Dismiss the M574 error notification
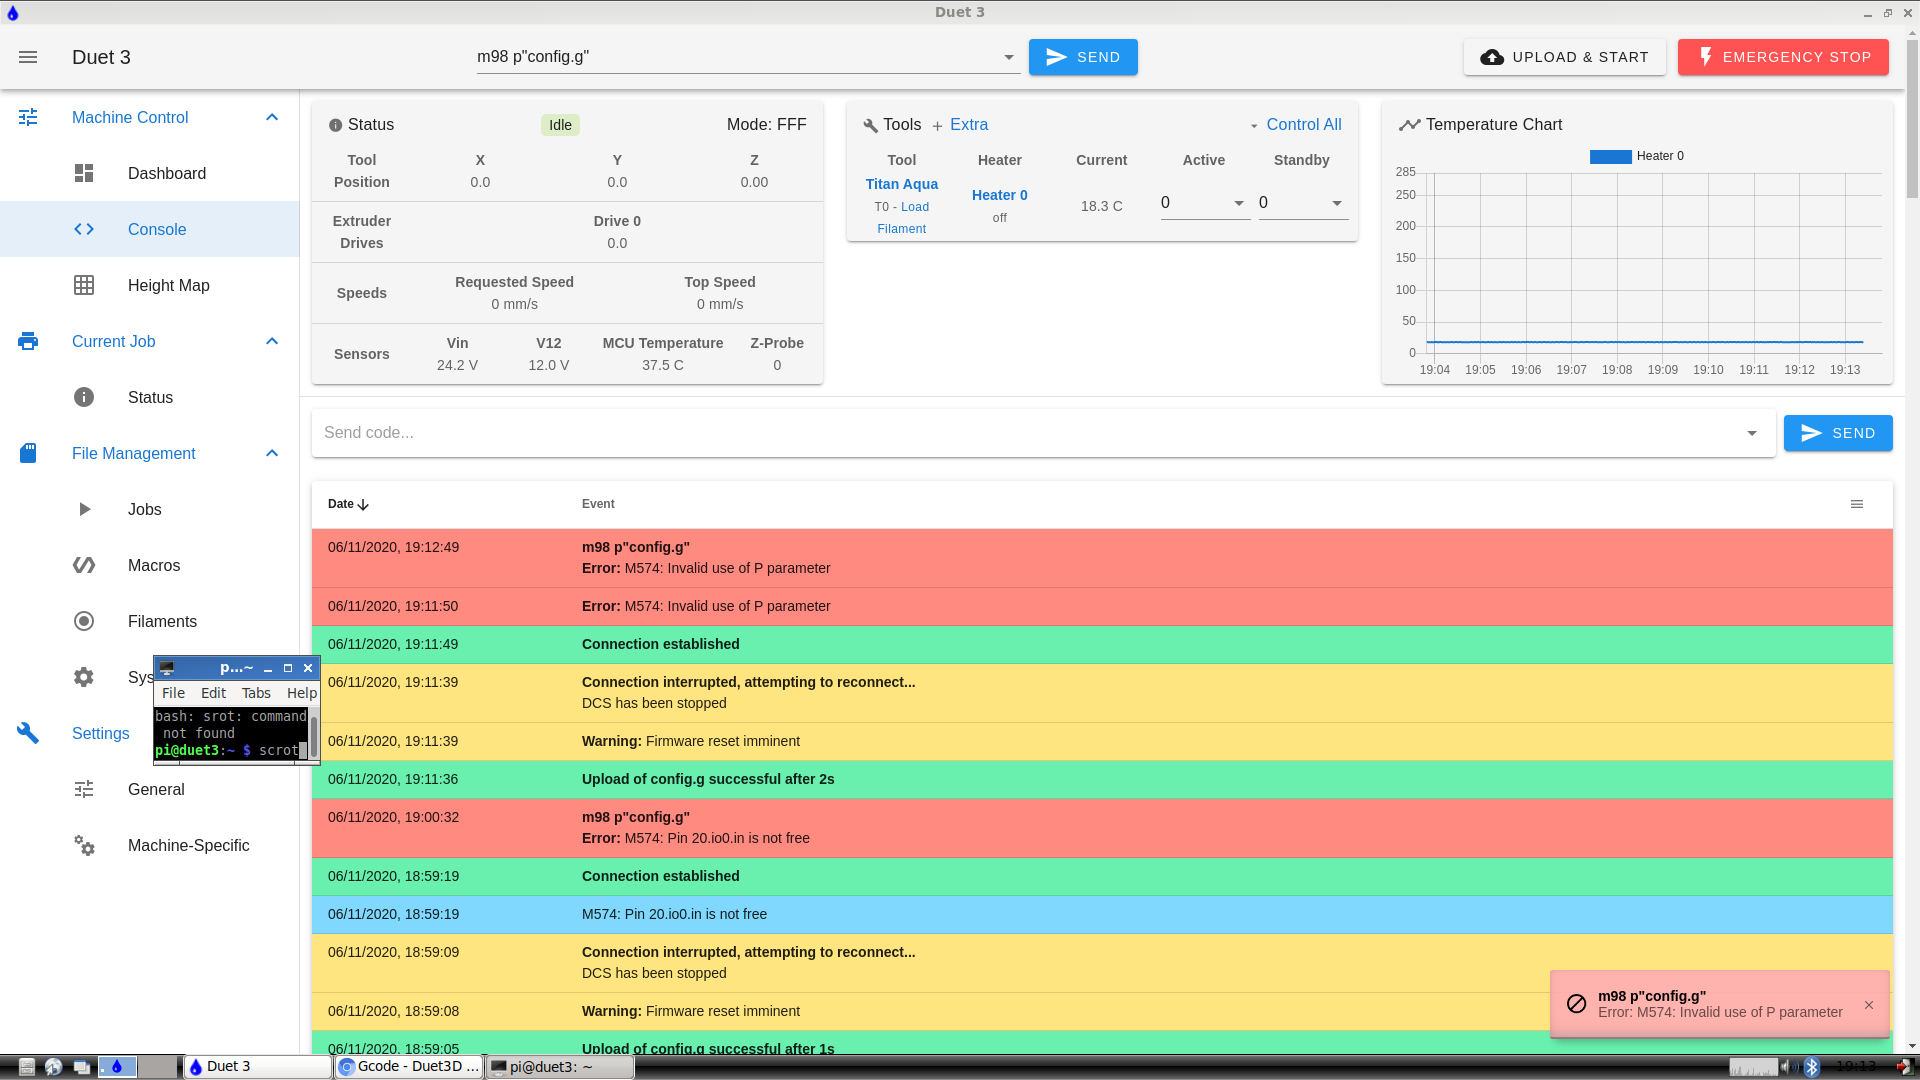The width and height of the screenshot is (1920, 1080). click(x=1869, y=1005)
